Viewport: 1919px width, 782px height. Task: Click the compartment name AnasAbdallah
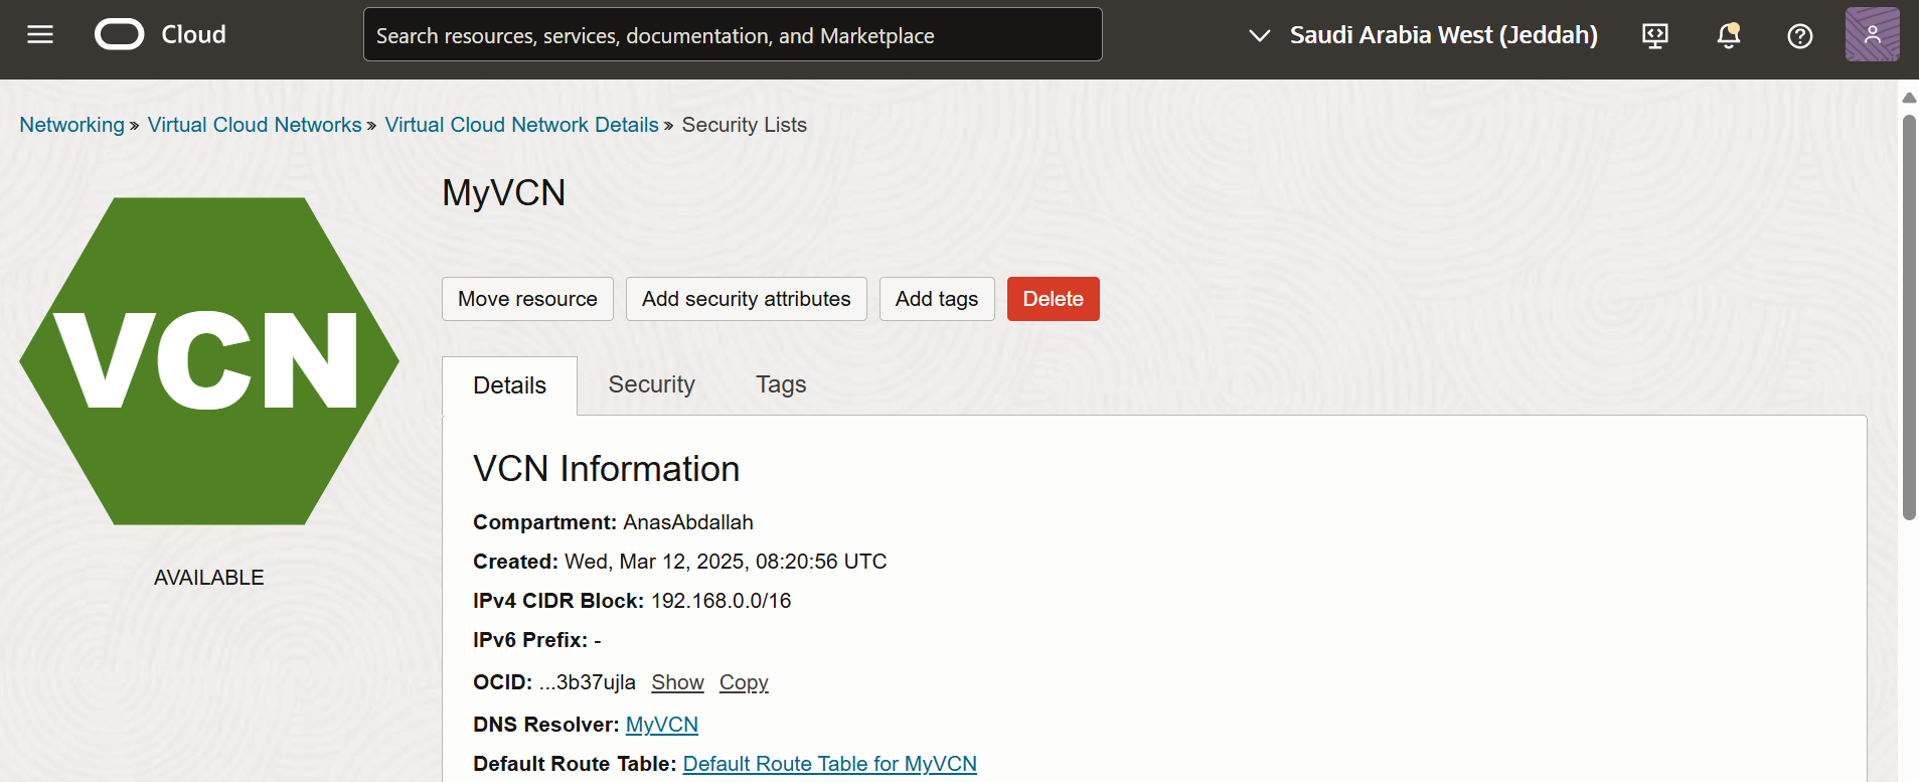[688, 522]
